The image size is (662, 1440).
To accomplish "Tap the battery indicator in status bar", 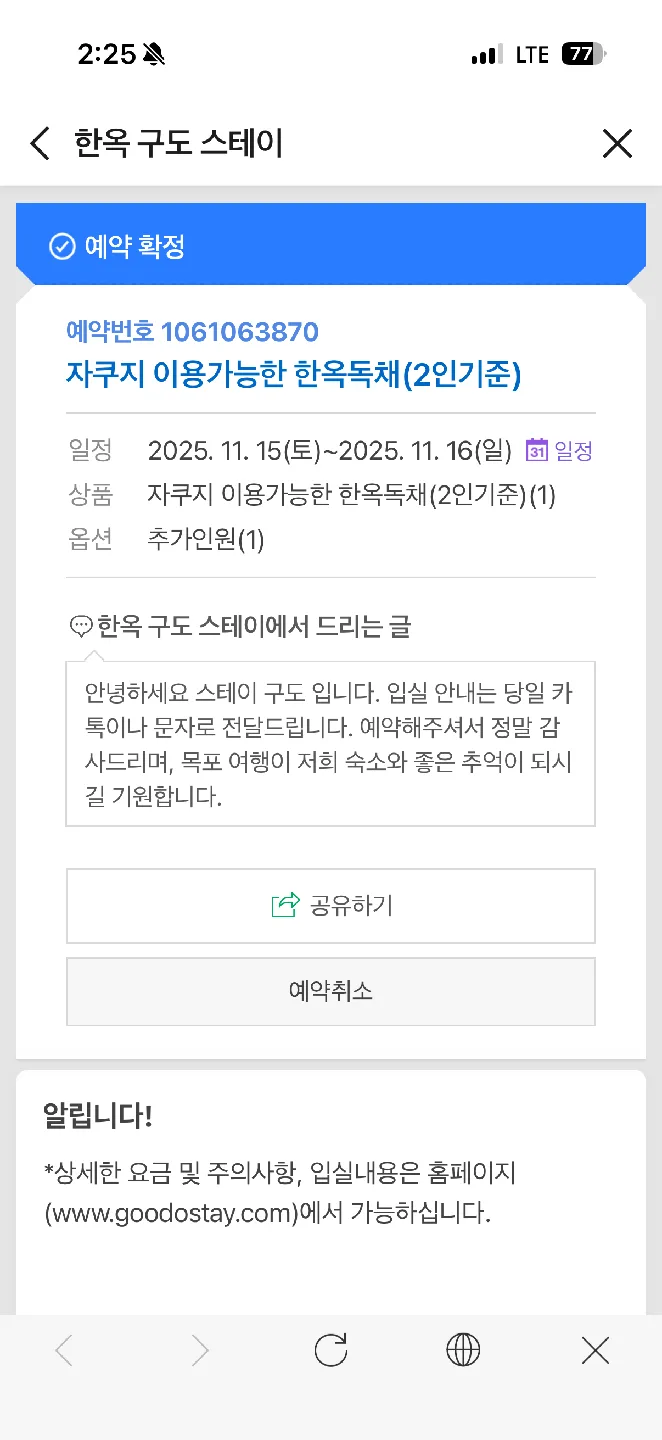I will tap(584, 55).
